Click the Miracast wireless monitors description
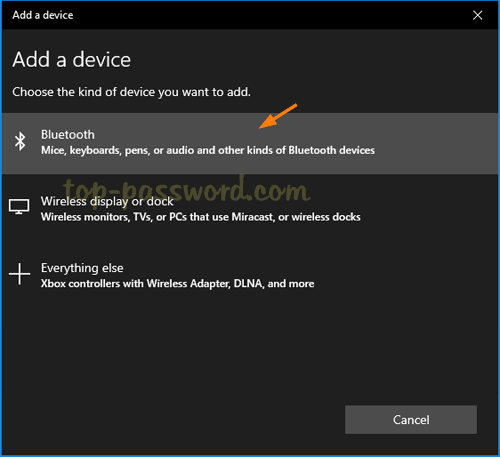 coord(201,217)
